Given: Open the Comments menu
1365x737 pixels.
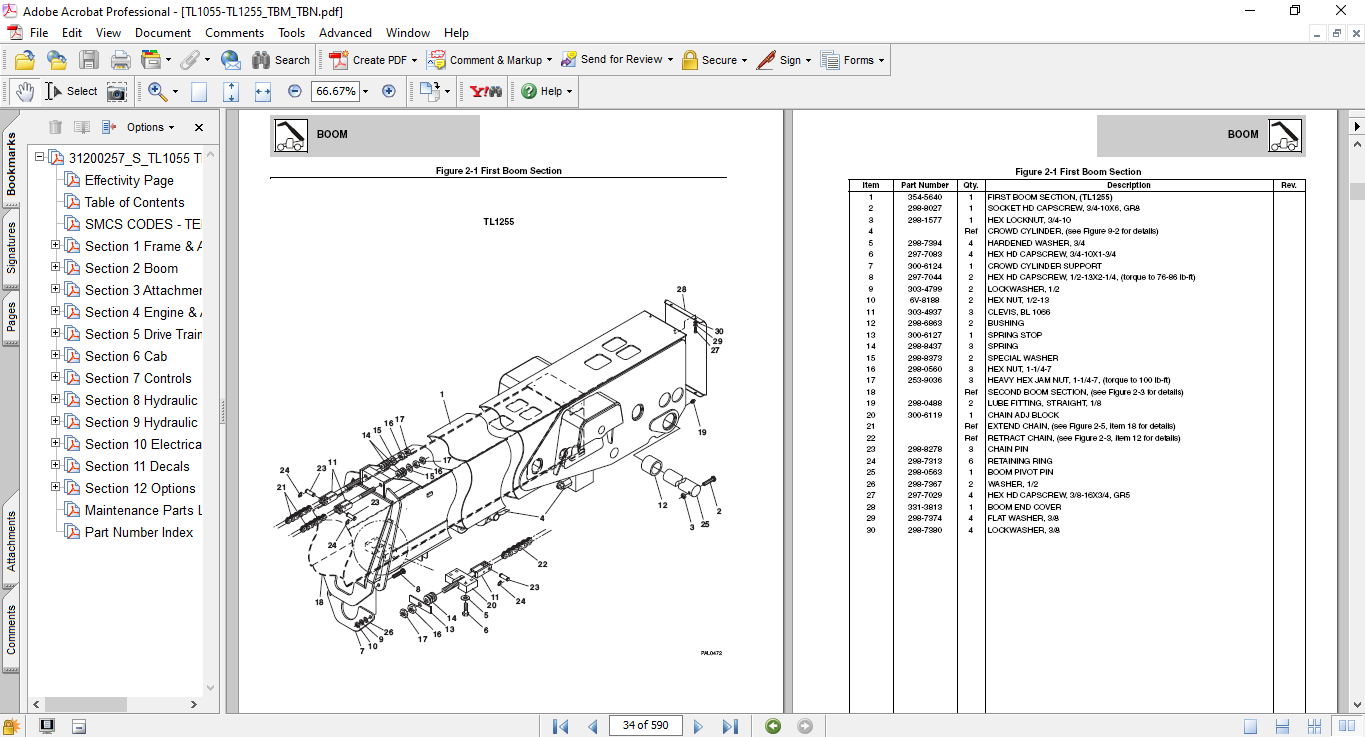Looking at the screenshot, I should coord(234,33).
